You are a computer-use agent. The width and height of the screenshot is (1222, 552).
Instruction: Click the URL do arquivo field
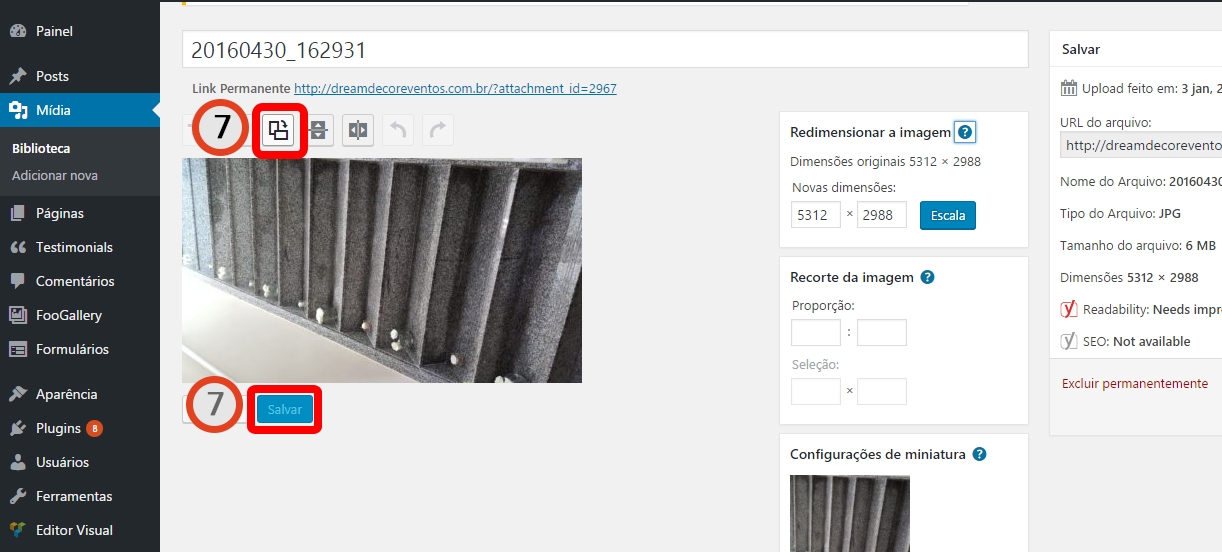(x=1141, y=145)
